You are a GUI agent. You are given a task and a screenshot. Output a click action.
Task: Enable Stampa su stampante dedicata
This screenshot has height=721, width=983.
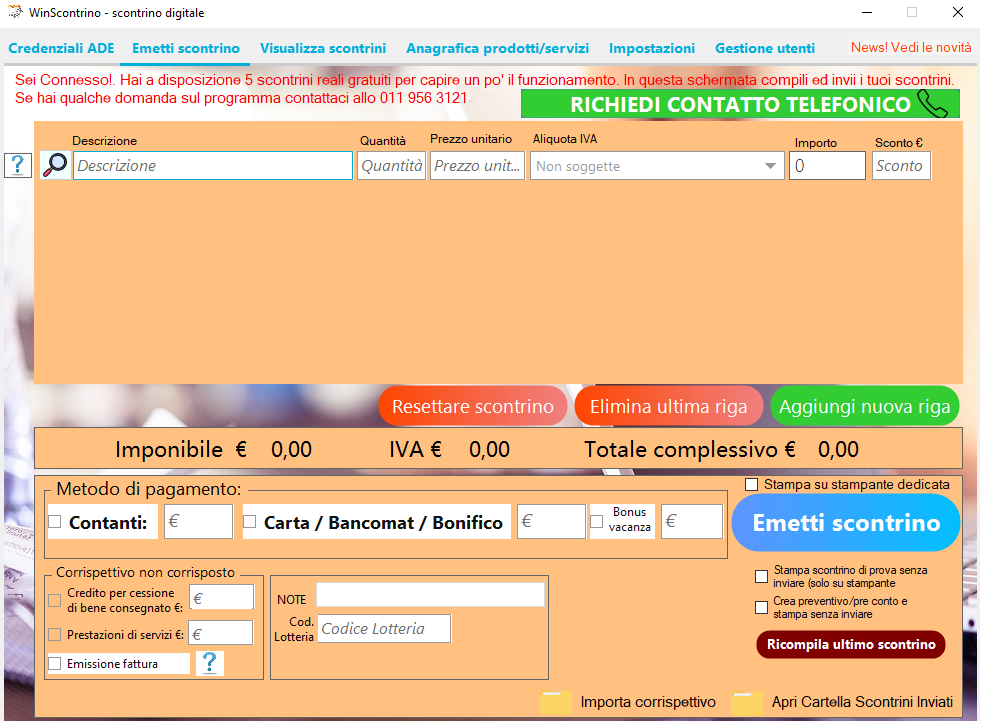point(751,485)
